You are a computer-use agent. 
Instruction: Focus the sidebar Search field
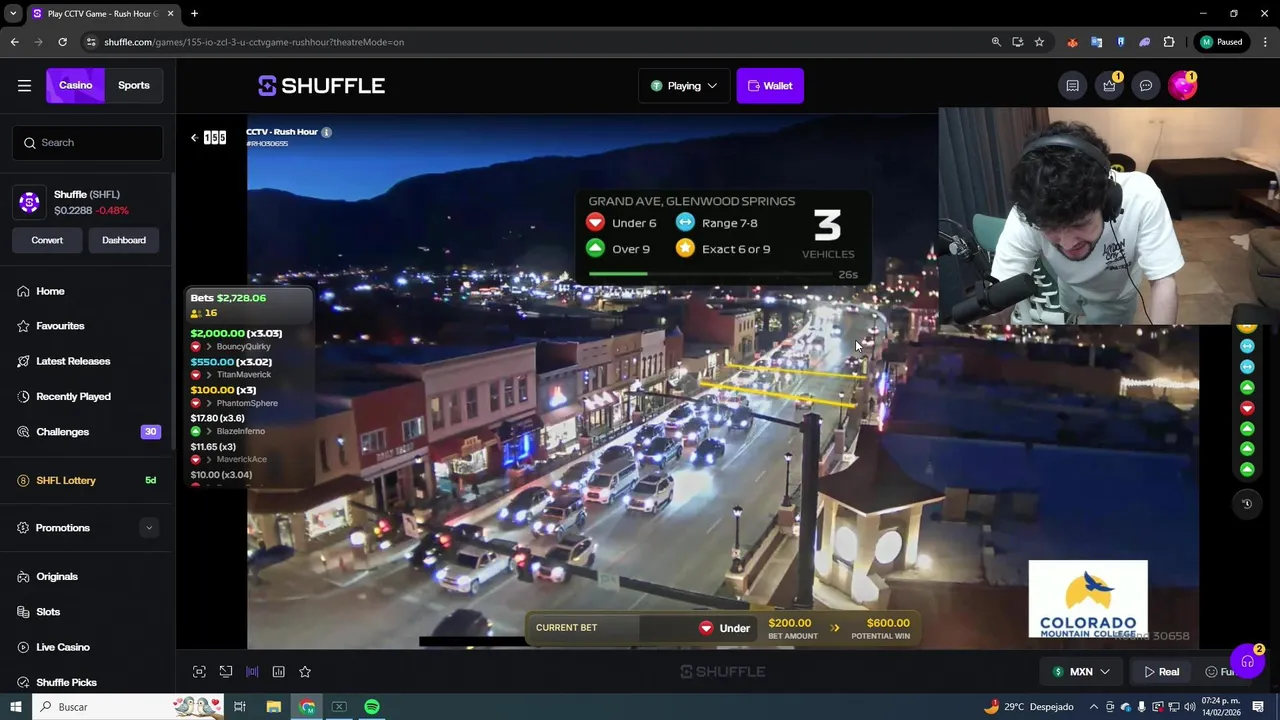tap(88, 143)
